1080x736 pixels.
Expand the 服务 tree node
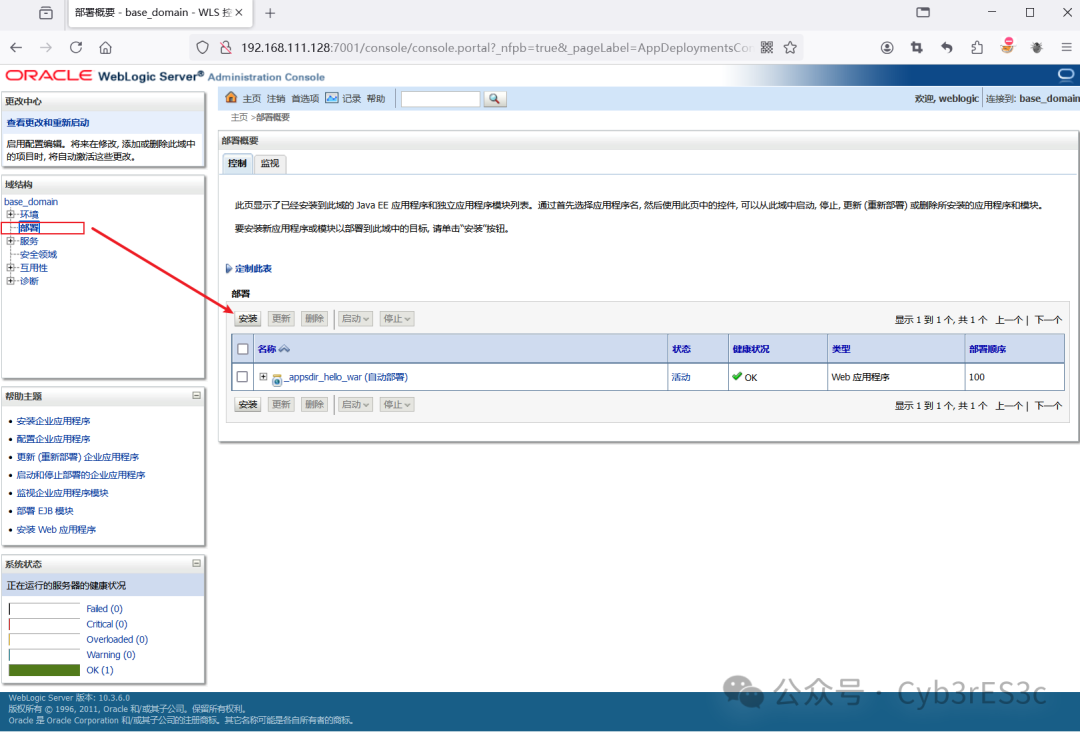pos(10,241)
